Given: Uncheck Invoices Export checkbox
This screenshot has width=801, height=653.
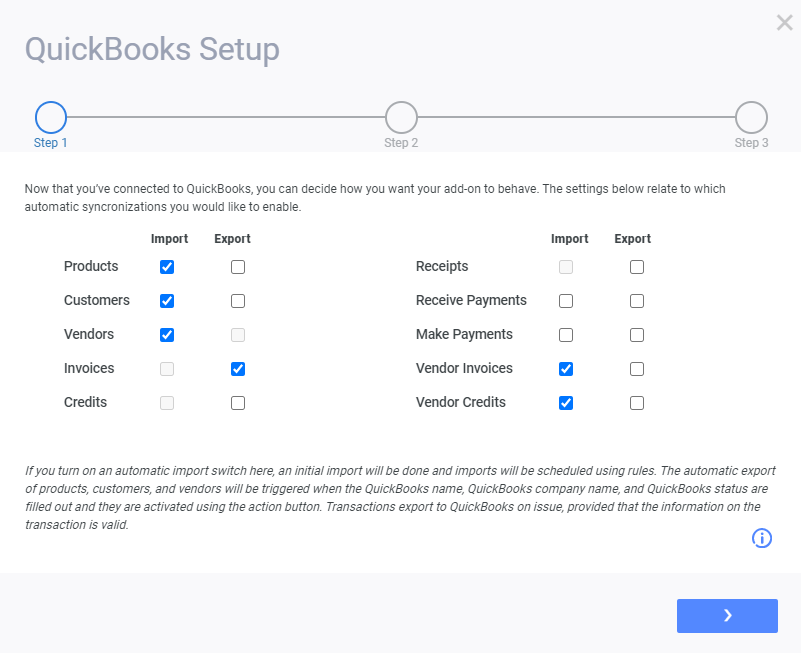Looking at the screenshot, I should pyautogui.click(x=238, y=369).
